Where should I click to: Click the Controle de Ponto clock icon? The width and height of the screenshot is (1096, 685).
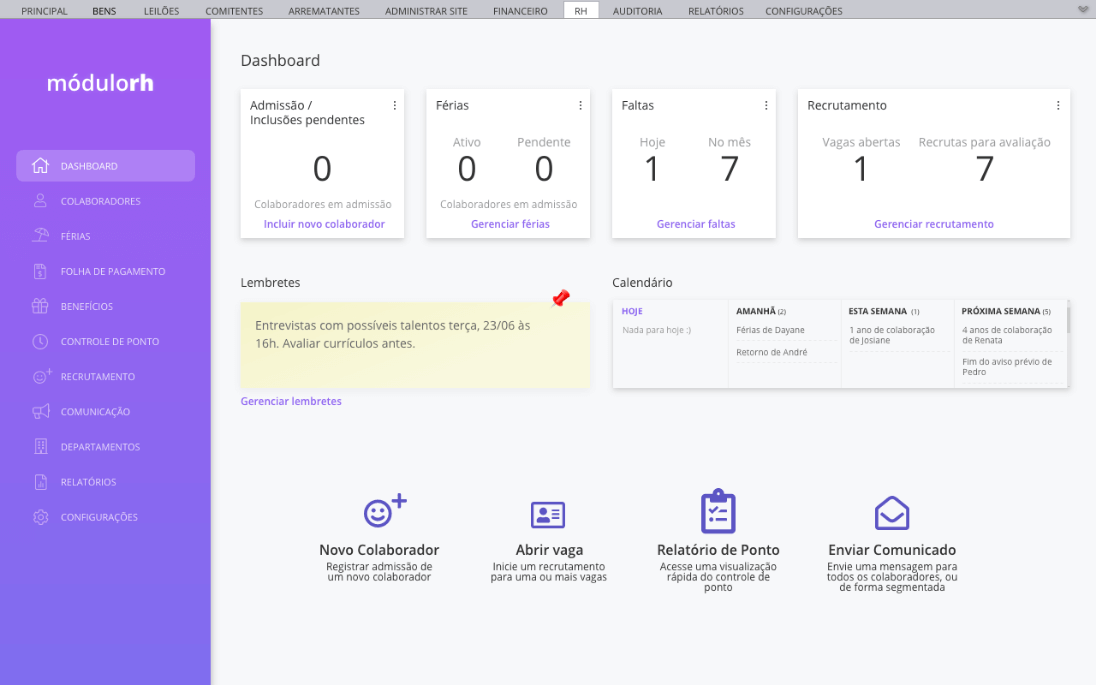click(40, 342)
